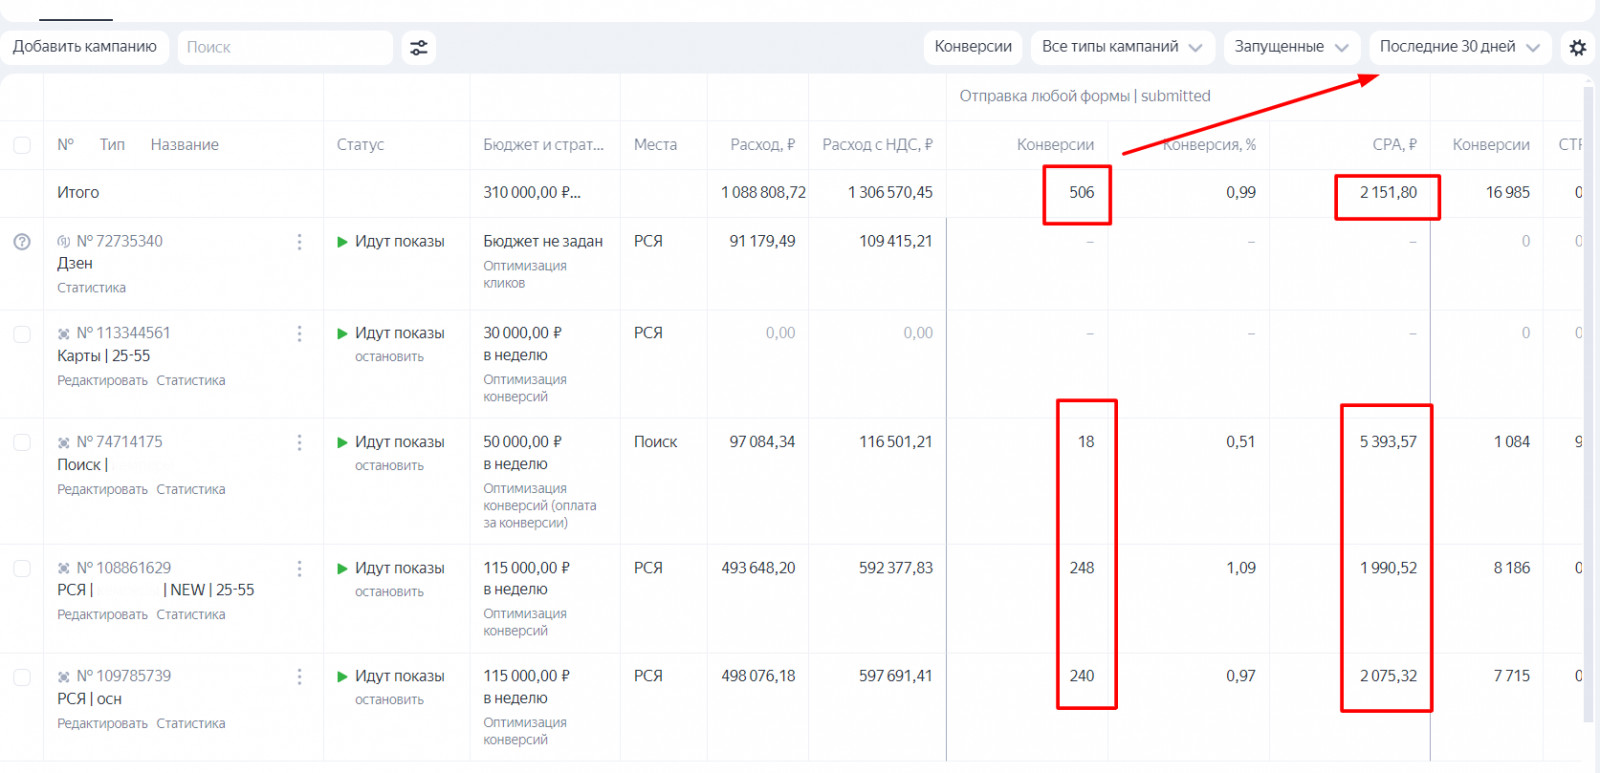Click Бюджет не задан in Дзен row
The image size is (1600, 773).
543,242
